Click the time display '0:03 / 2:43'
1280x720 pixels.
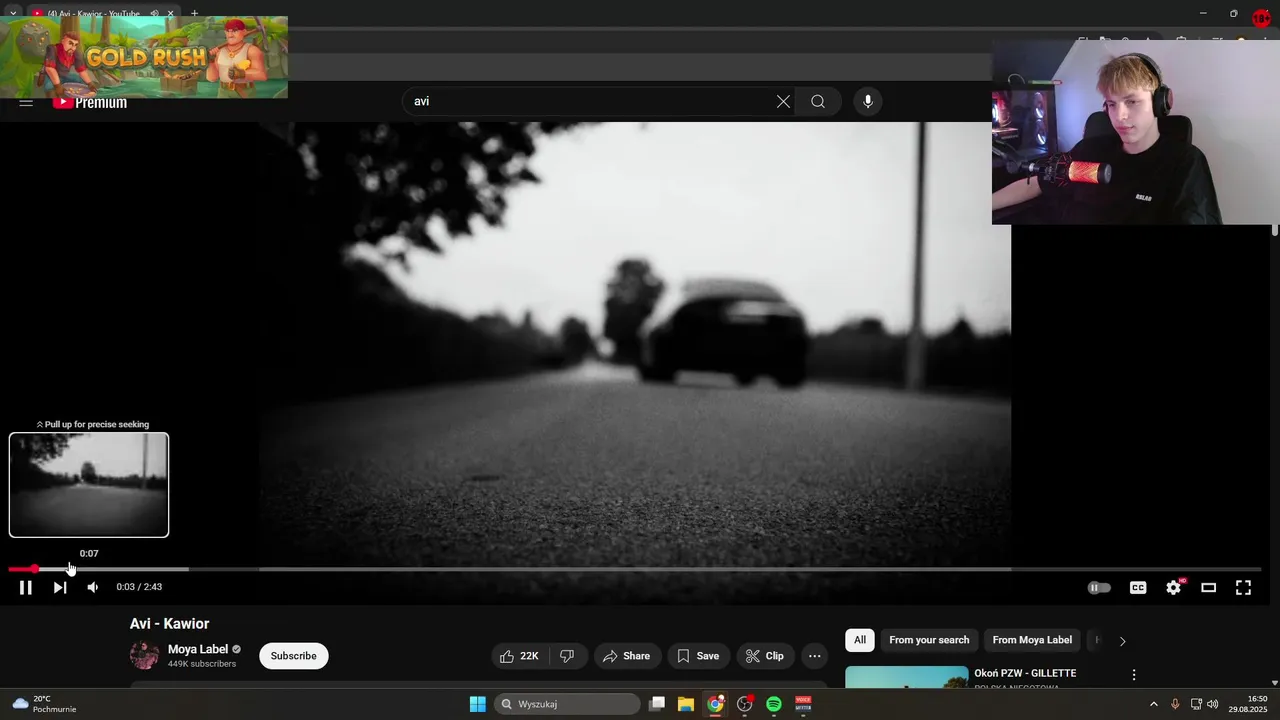139,587
